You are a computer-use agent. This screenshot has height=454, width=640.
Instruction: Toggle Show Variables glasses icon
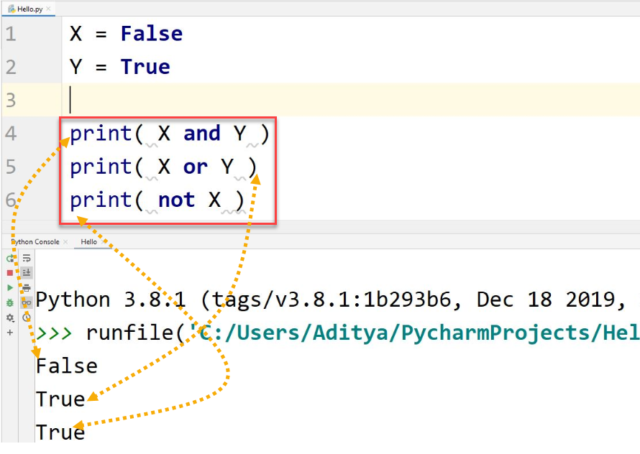pos(26,301)
